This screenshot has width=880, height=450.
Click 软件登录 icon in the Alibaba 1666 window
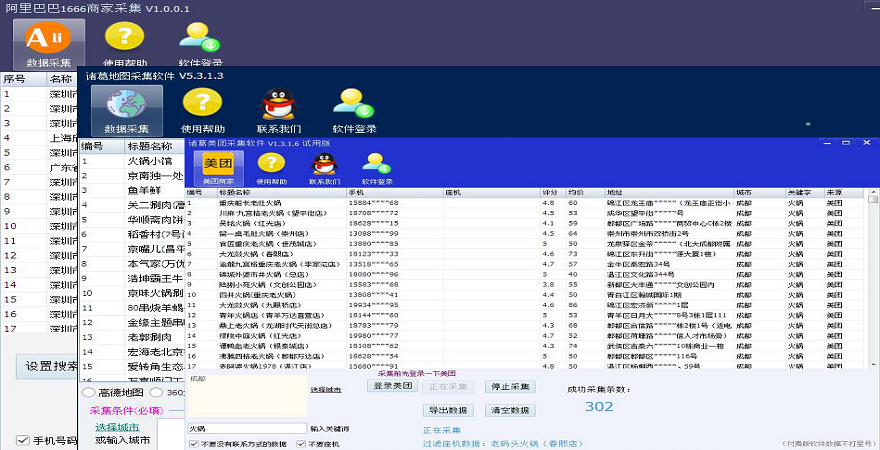click(200, 44)
